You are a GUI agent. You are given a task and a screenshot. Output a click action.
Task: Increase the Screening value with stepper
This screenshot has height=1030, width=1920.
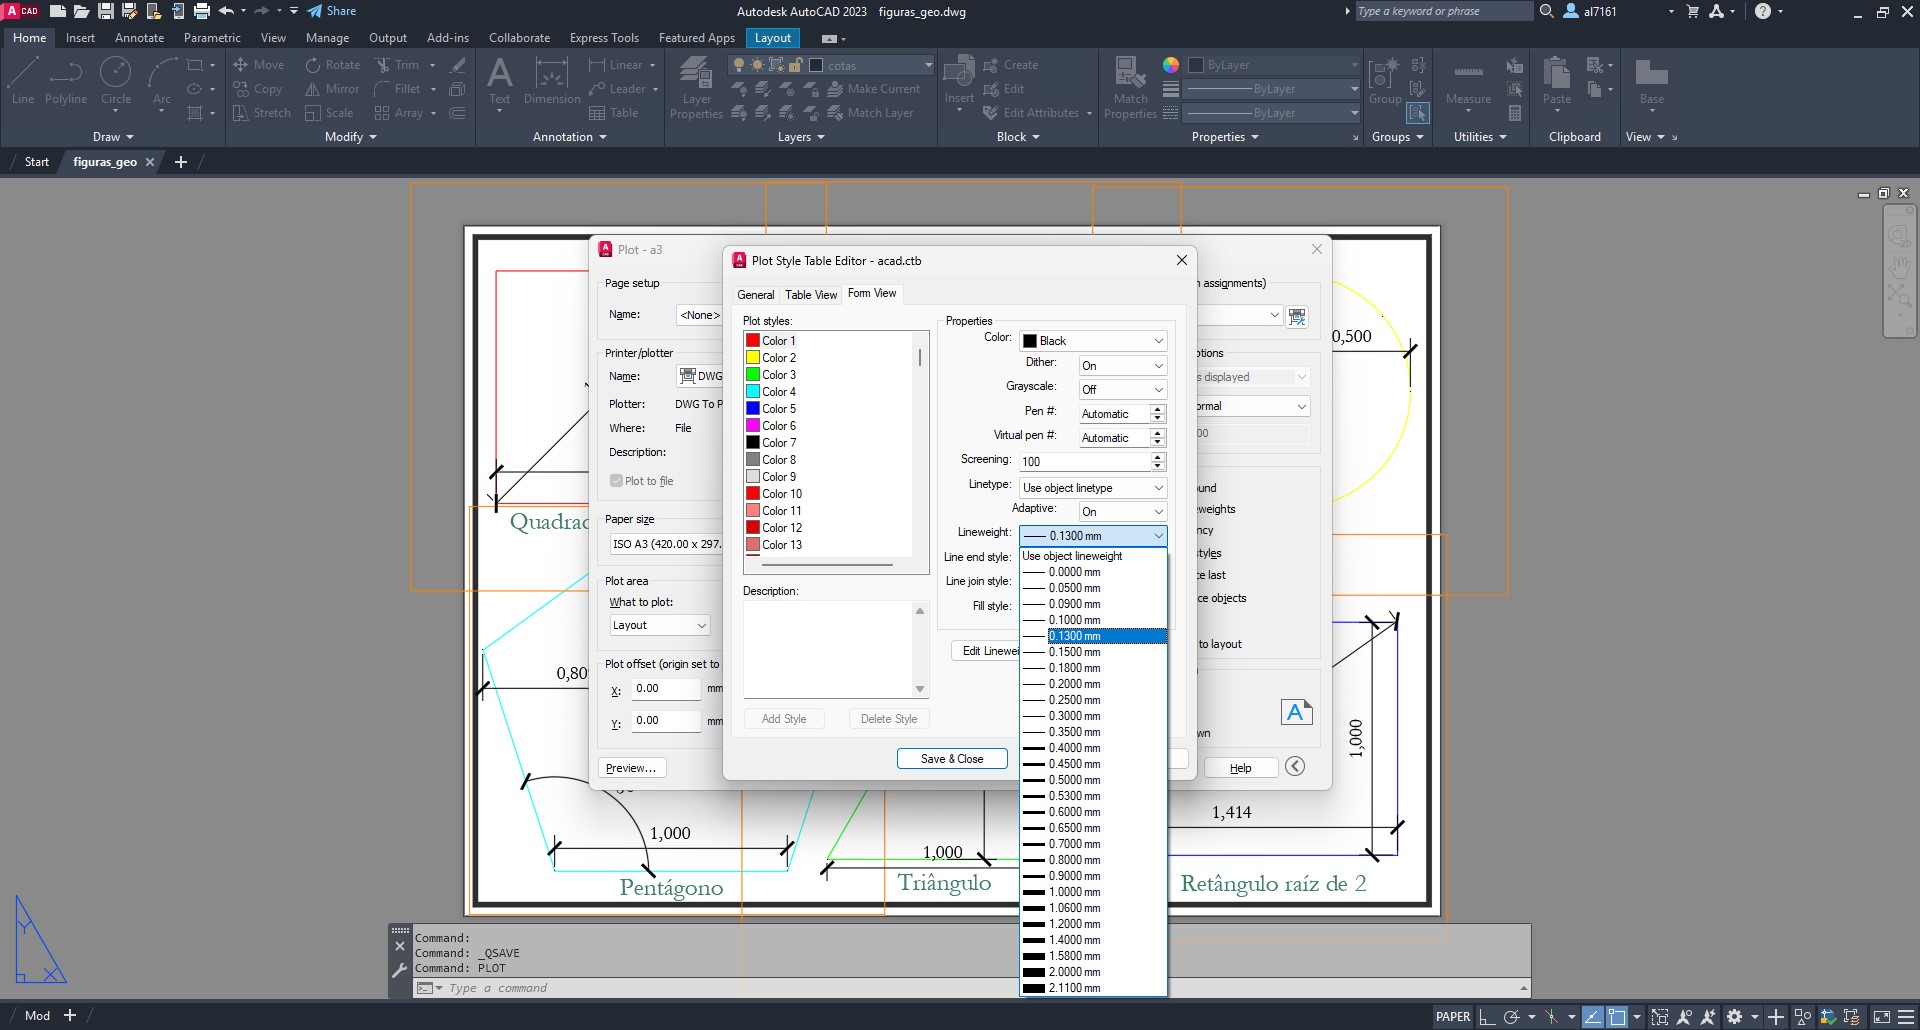(x=1158, y=457)
